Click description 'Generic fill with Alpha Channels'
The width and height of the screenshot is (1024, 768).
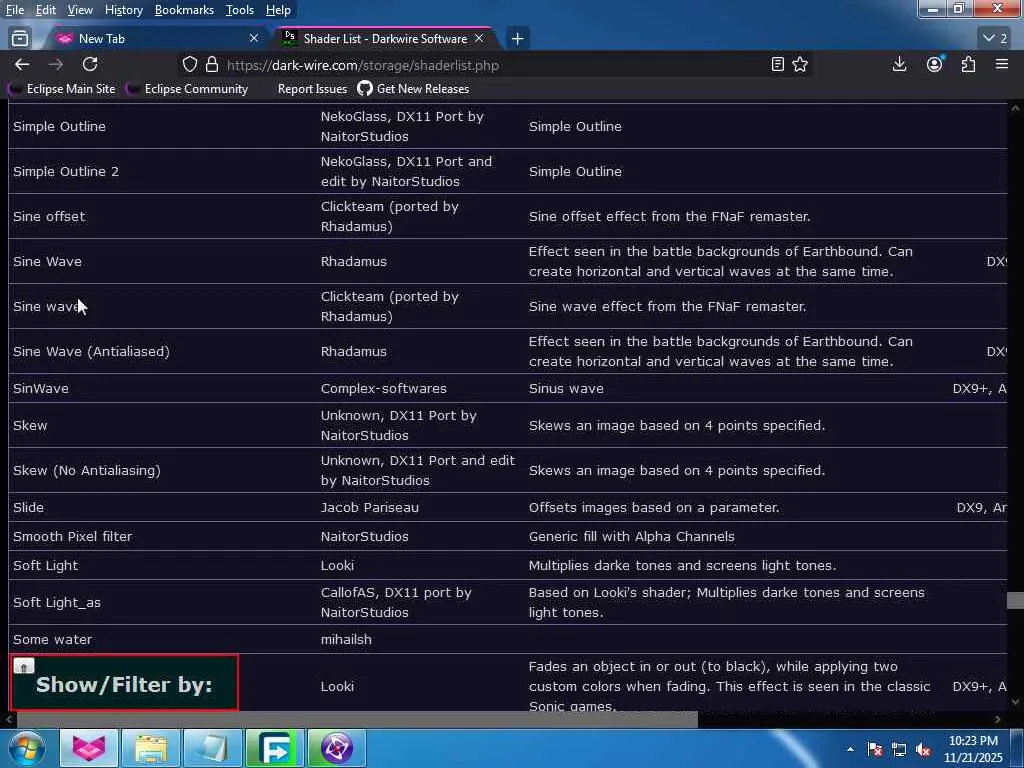point(632,537)
